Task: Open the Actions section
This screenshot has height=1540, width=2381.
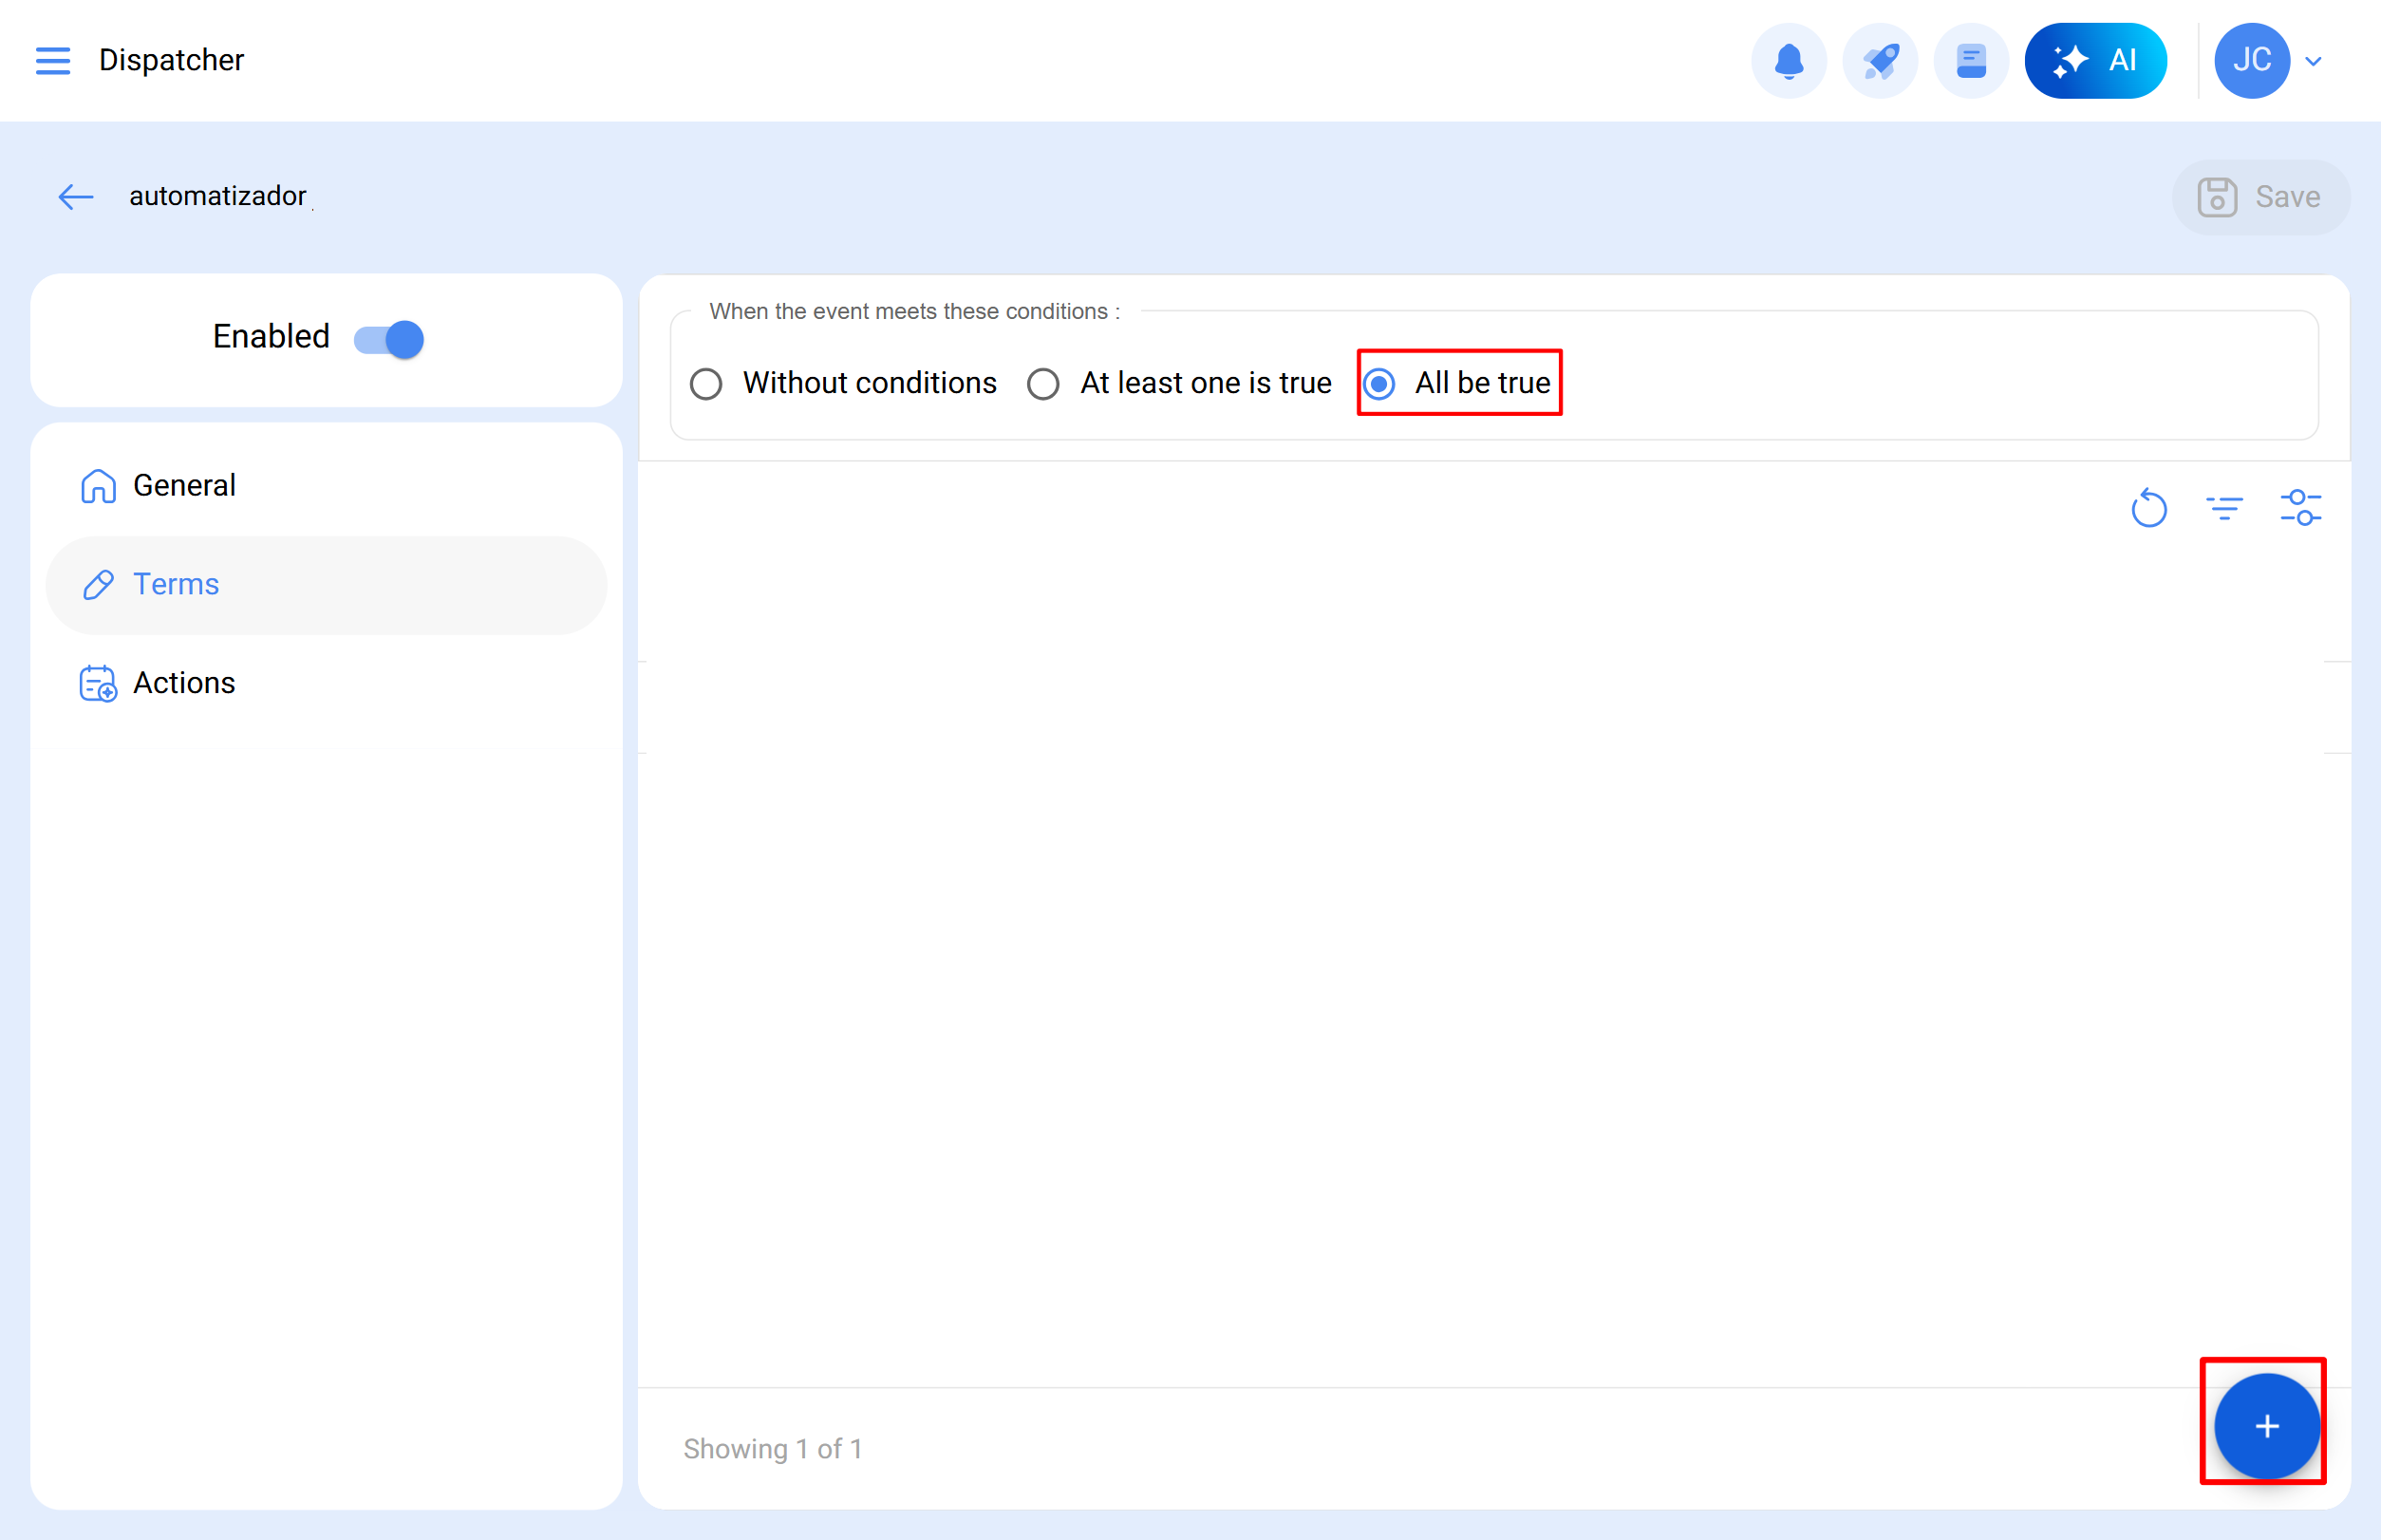Action: pos(184,683)
